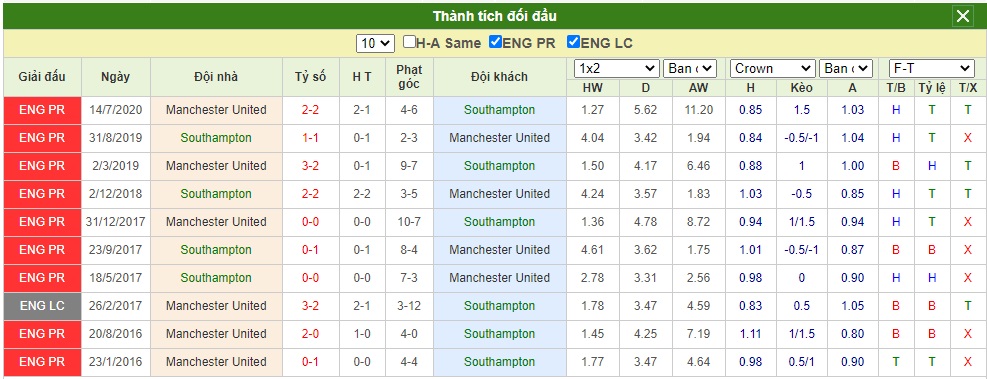The image size is (987, 379).
Task: Expand the F-T result dropdown
Action: (931, 68)
